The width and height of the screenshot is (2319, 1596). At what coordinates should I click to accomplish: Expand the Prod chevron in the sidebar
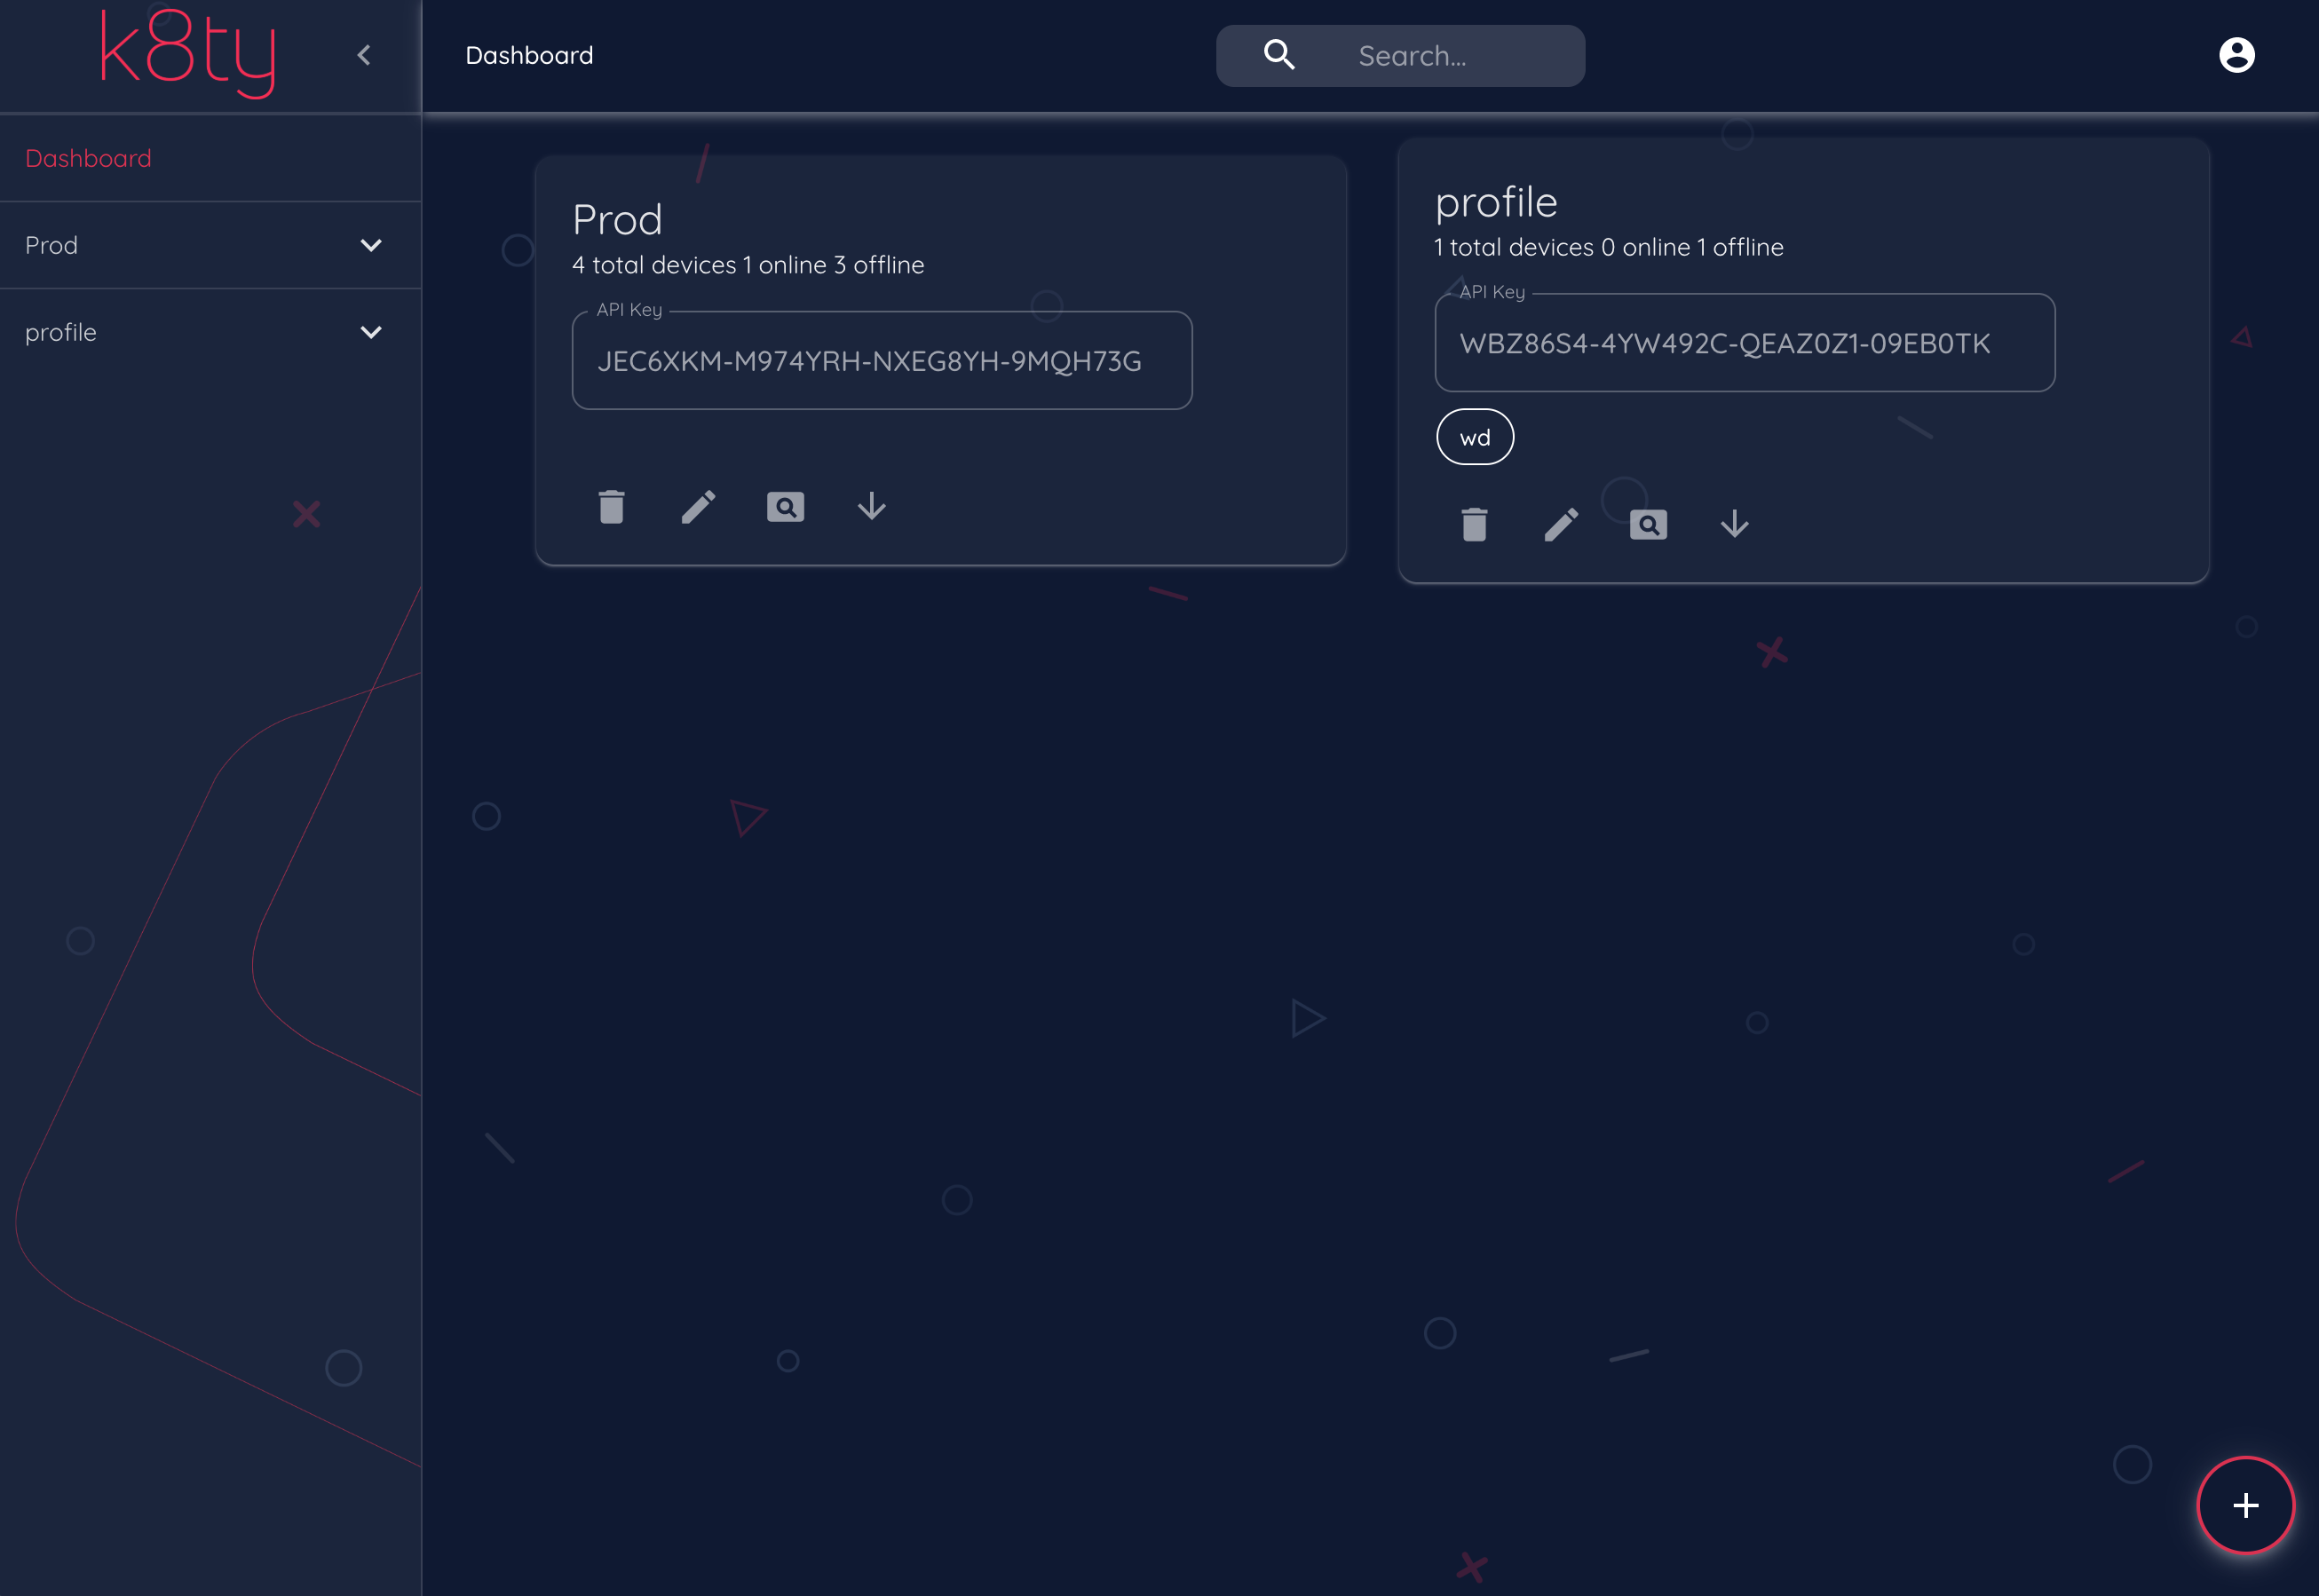[371, 246]
